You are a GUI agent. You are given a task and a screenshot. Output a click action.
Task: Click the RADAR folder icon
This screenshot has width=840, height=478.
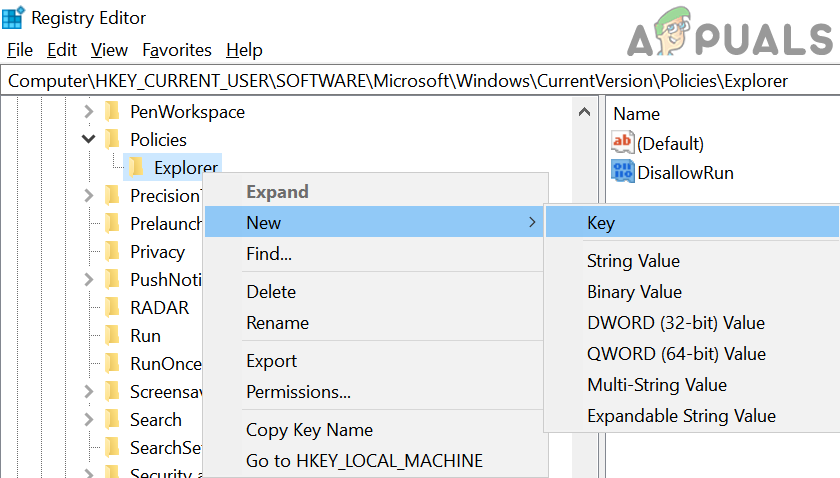tap(112, 308)
